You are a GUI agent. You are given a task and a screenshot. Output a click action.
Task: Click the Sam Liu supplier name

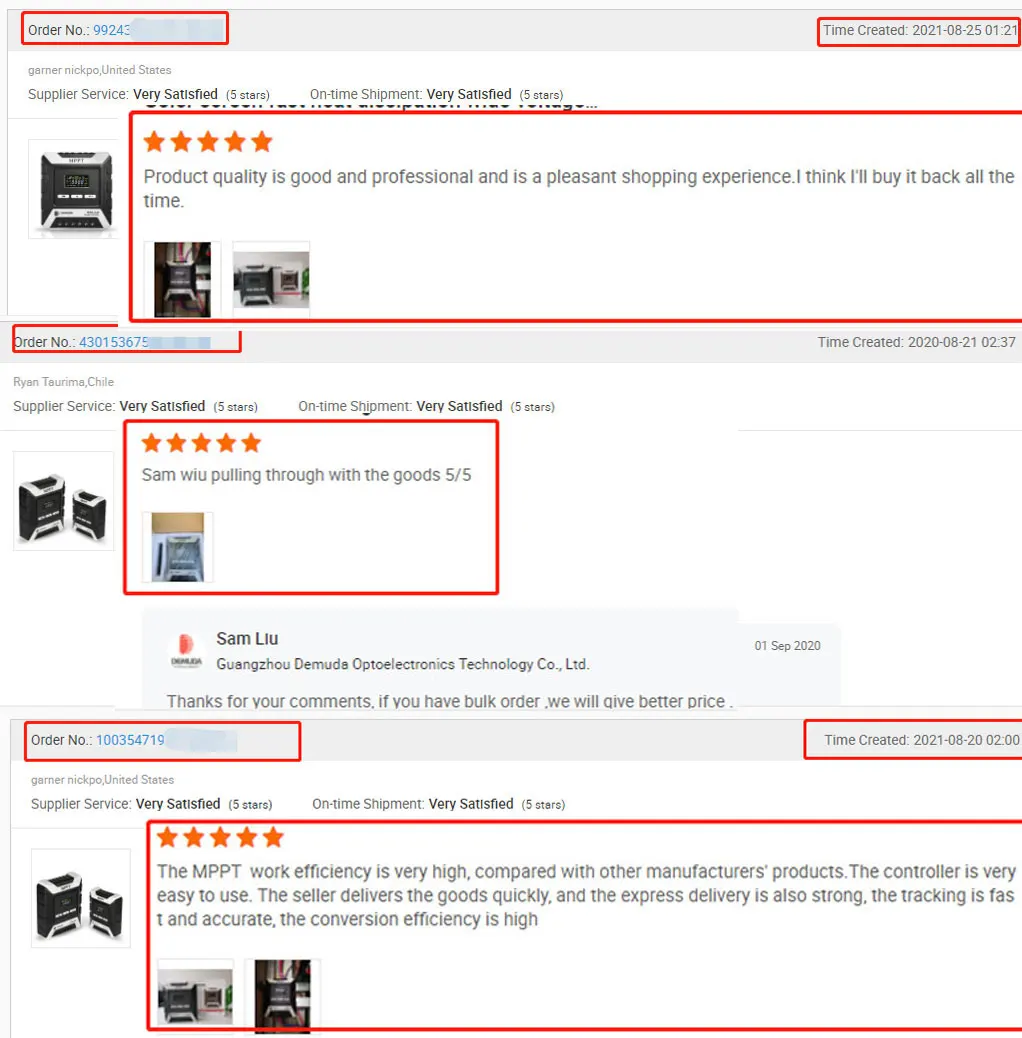(x=247, y=639)
